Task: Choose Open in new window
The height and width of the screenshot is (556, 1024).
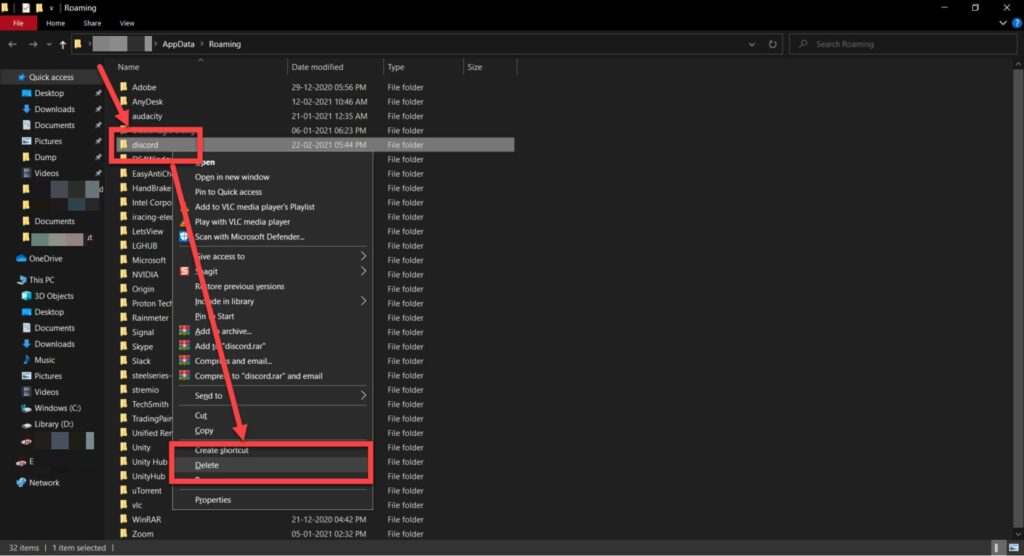Action: pos(232,177)
